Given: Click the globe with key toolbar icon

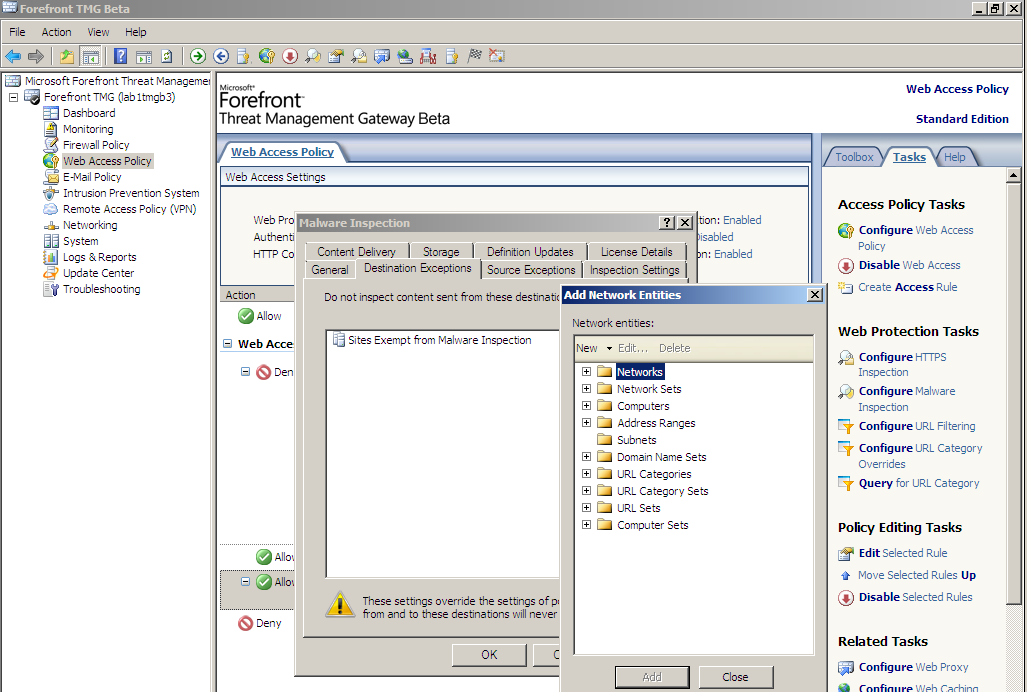Looking at the screenshot, I should (267, 56).
